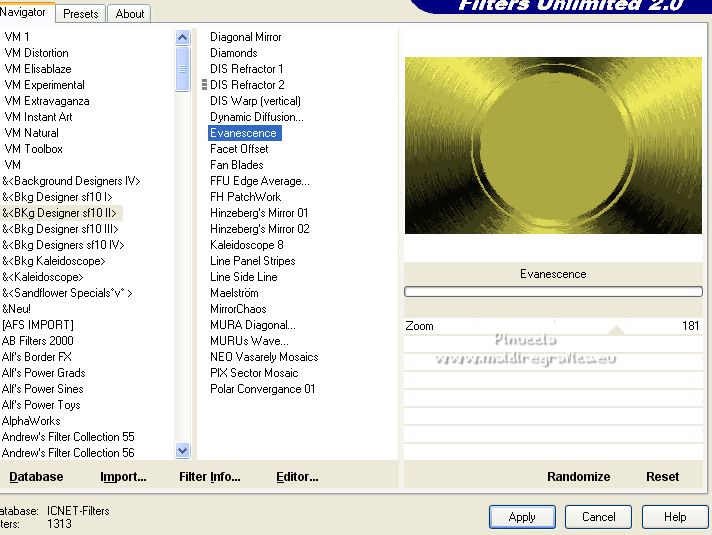Select &<BKg Designer sf10 II> category
This screenshot has width=712, height=535.
[x=59, y=213]
